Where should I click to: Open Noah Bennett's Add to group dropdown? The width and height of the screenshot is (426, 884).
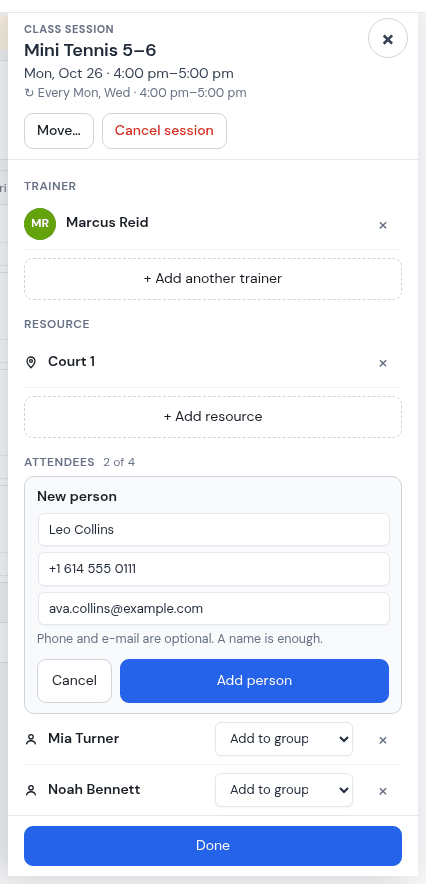[284, 790]
